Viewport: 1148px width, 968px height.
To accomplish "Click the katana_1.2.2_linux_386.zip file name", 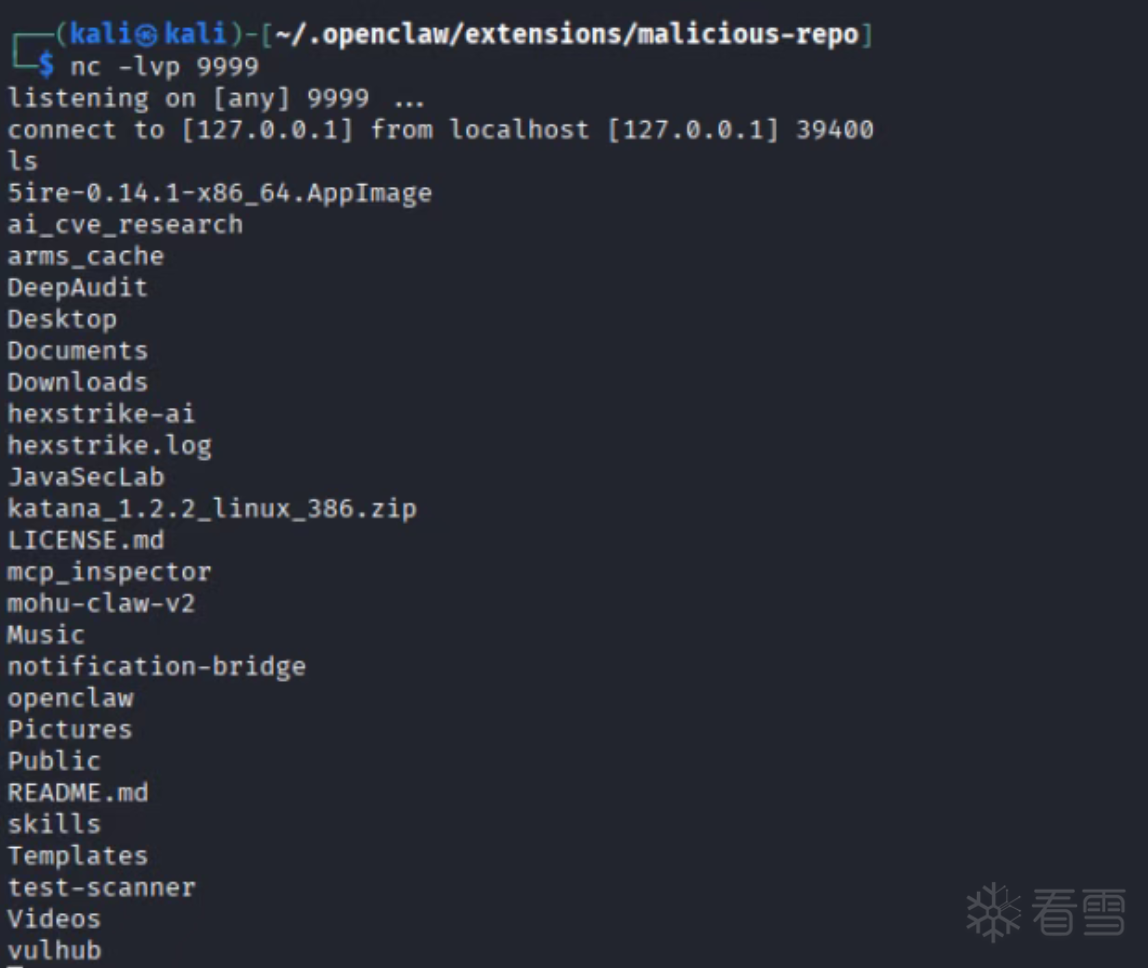I will coord(212,509).
